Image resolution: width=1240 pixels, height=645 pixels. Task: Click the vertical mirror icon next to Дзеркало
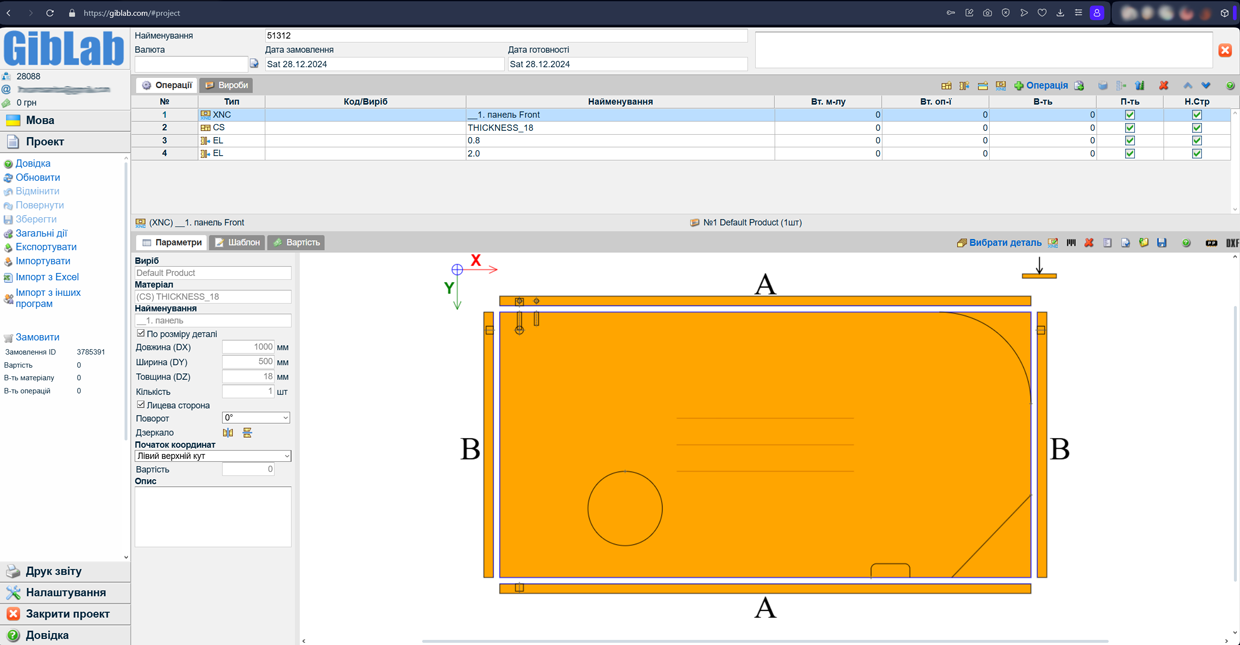247,433
